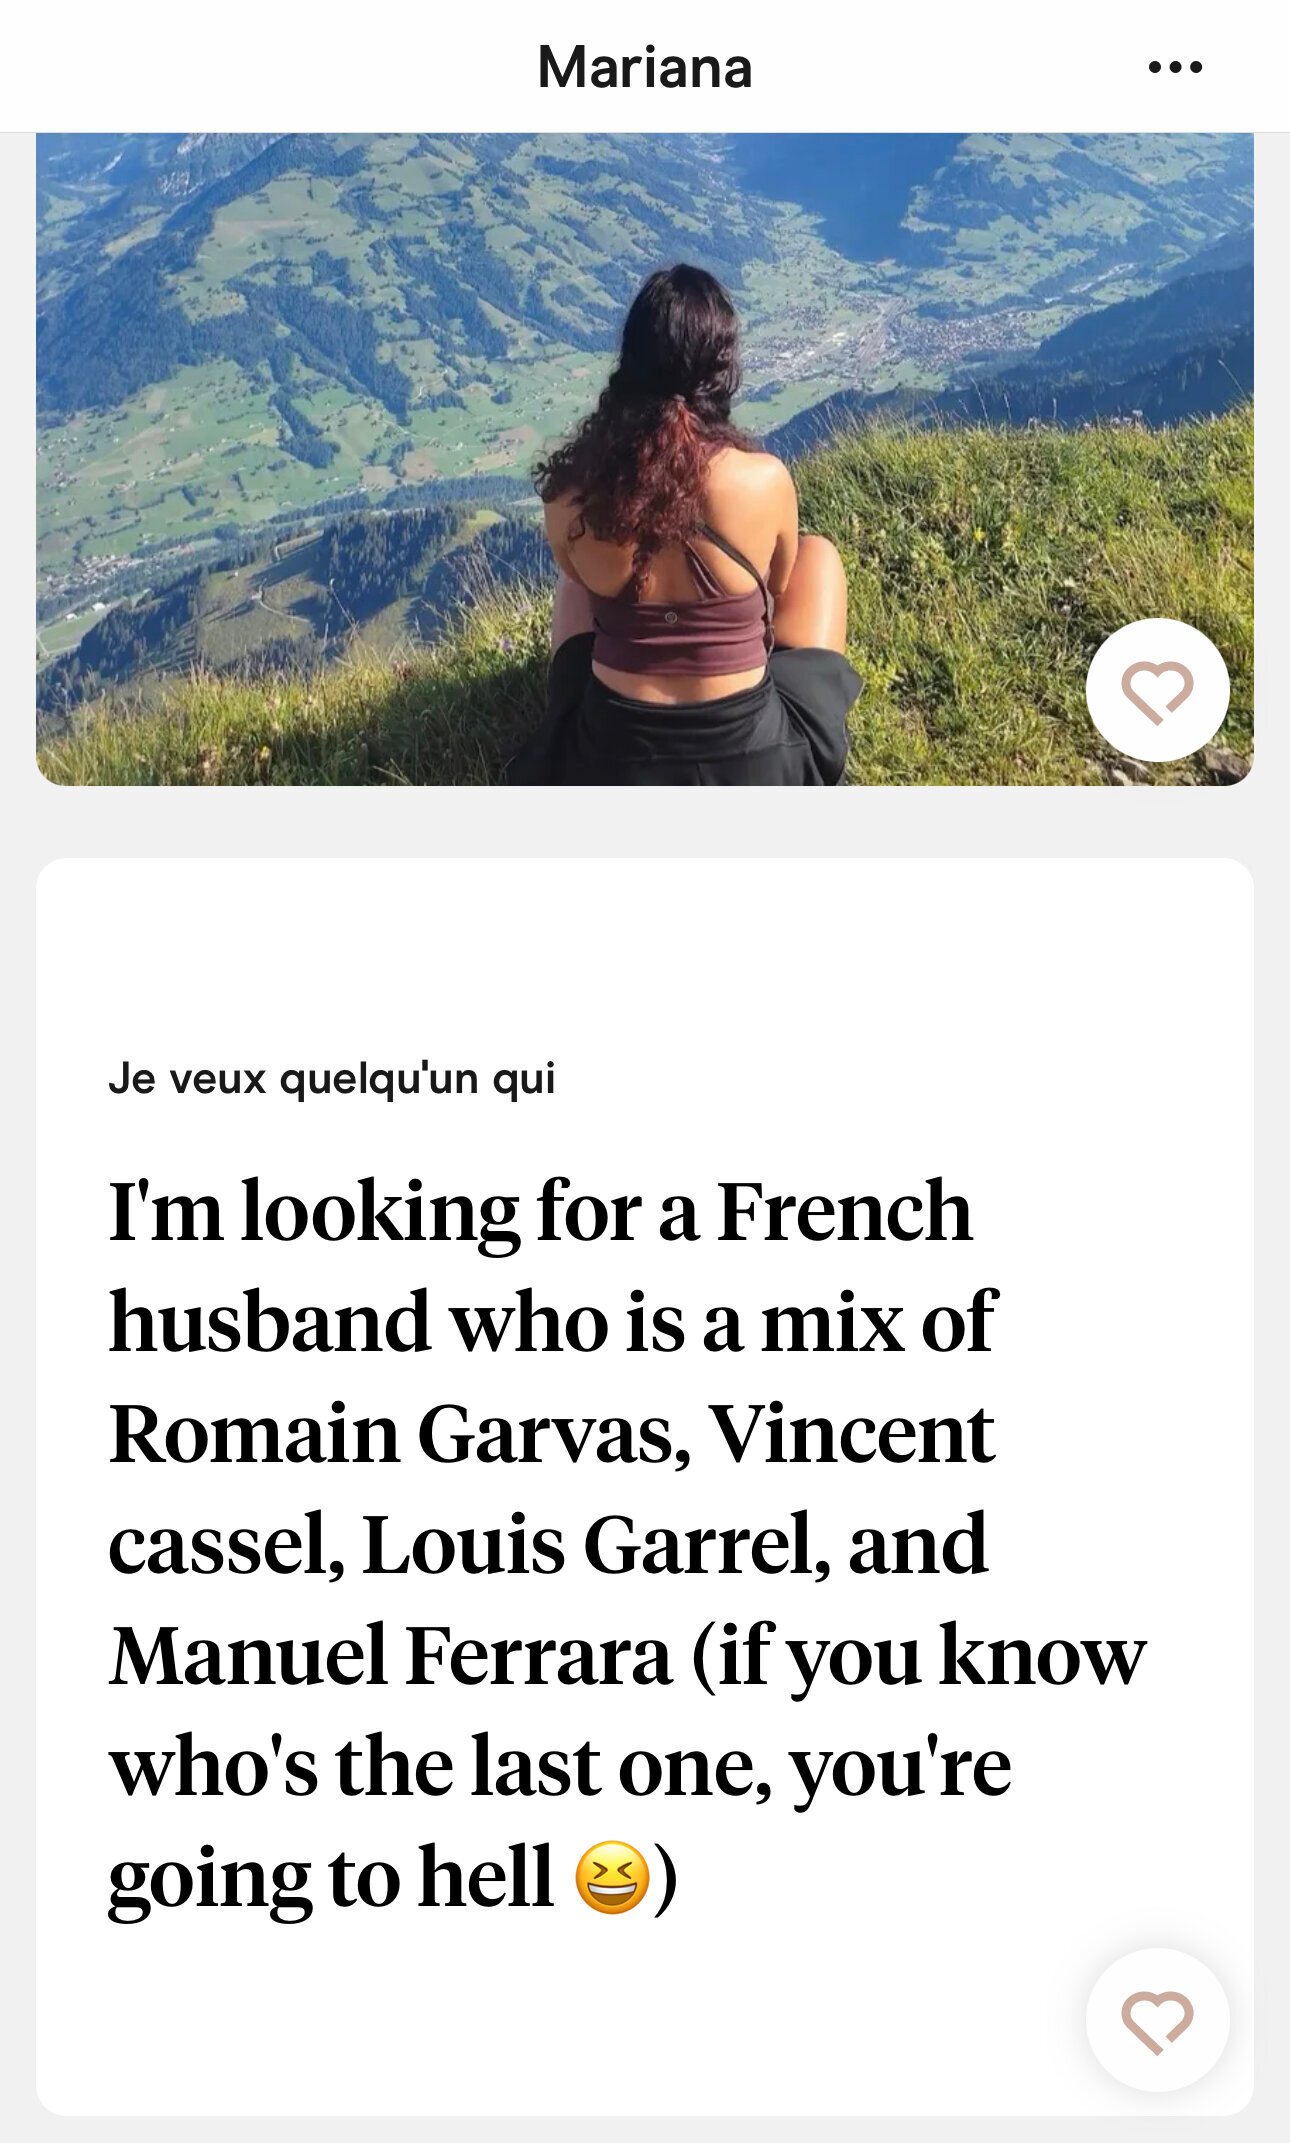Open the three-dot more options menu
Screen dimensions: 1290x2143
point(1175,68)
